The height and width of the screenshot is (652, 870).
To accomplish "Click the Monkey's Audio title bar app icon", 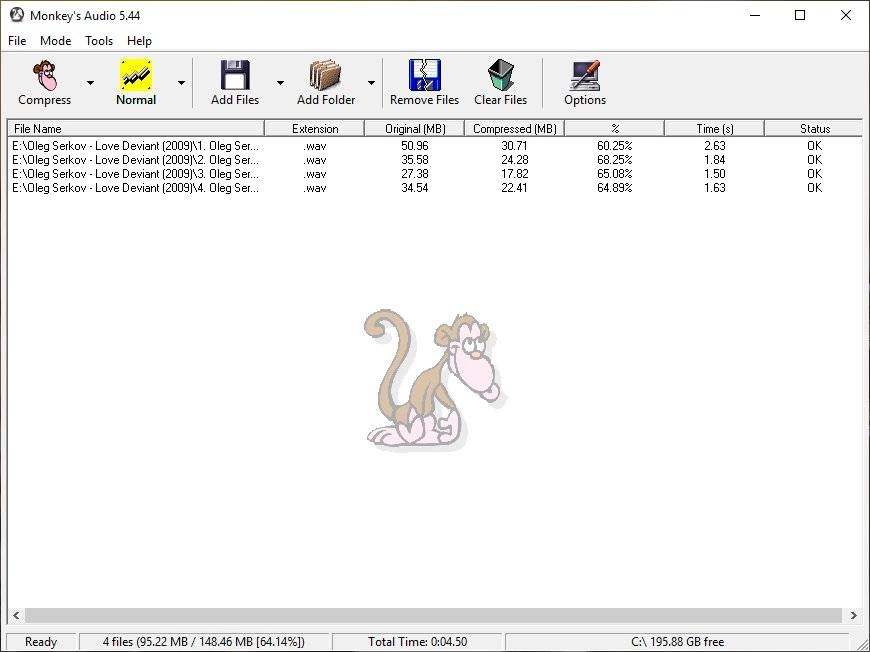I will coord(17,15).
